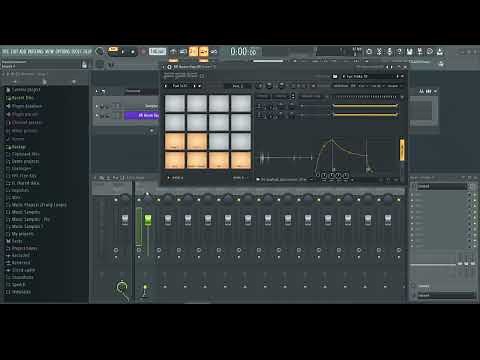Click the channel rack add channel button
Screen dimensions: 480x360
pos(152,131)
